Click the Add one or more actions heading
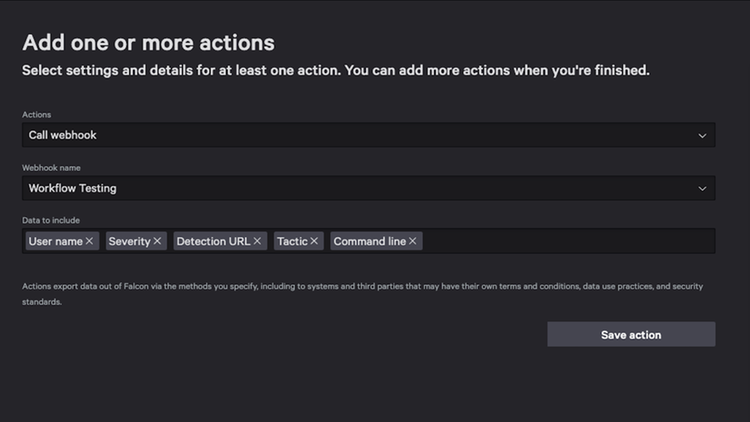This screenshot has height=422, width=750. coord(148,43)
